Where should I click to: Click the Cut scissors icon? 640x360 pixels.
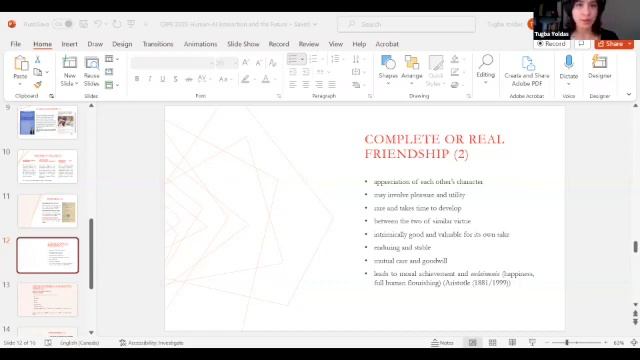coord(38,60)
